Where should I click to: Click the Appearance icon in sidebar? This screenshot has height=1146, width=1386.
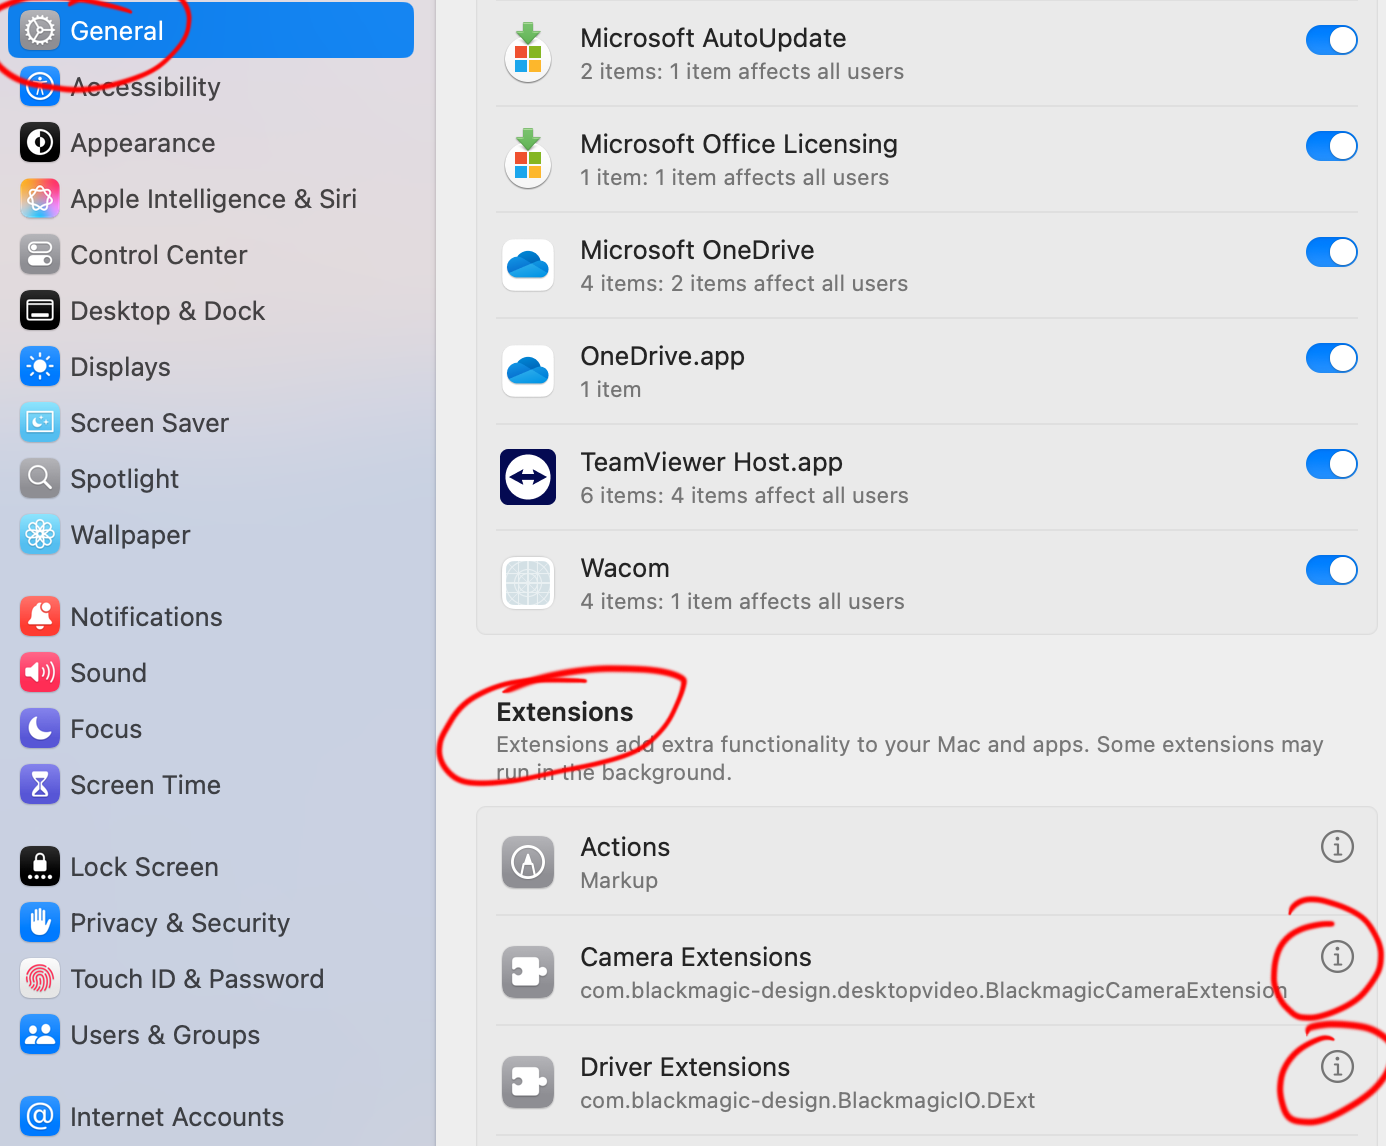tap(40, 143)
